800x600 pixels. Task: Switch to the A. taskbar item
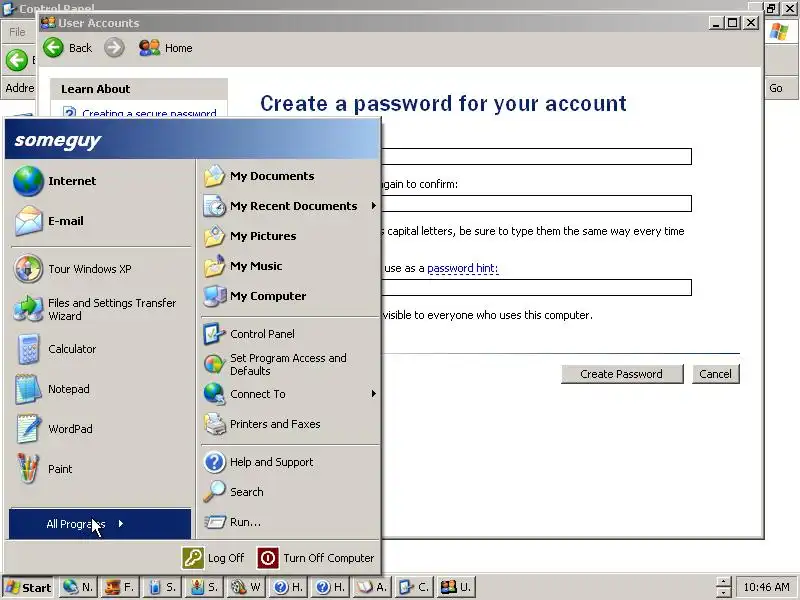click(x=371, y=587)
